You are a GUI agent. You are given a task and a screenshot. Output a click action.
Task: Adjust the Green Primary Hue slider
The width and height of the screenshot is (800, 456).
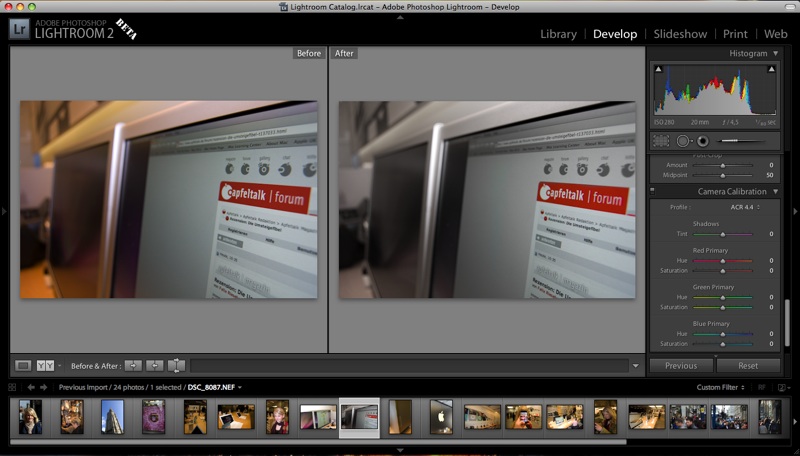click(x=722, y=297)
